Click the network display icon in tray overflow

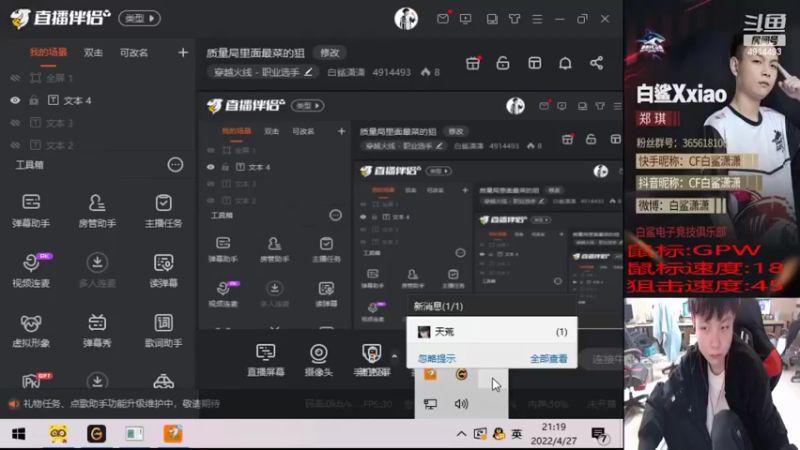coord(430,404)
